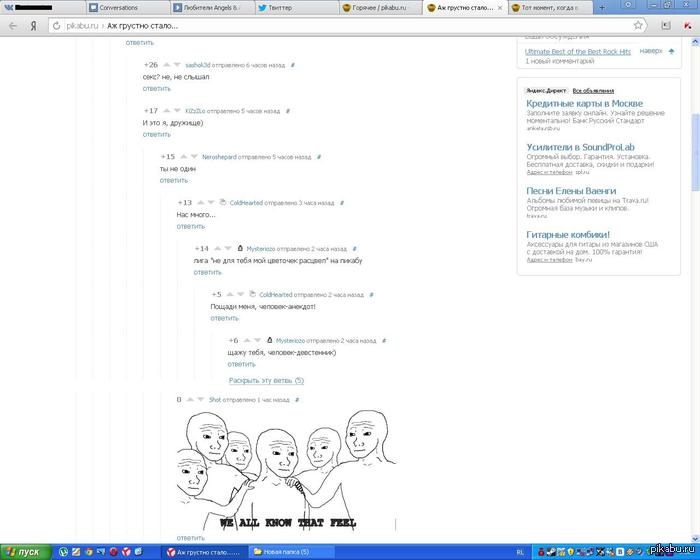Open Yandex browser icon in quick launch

(126, 552)
